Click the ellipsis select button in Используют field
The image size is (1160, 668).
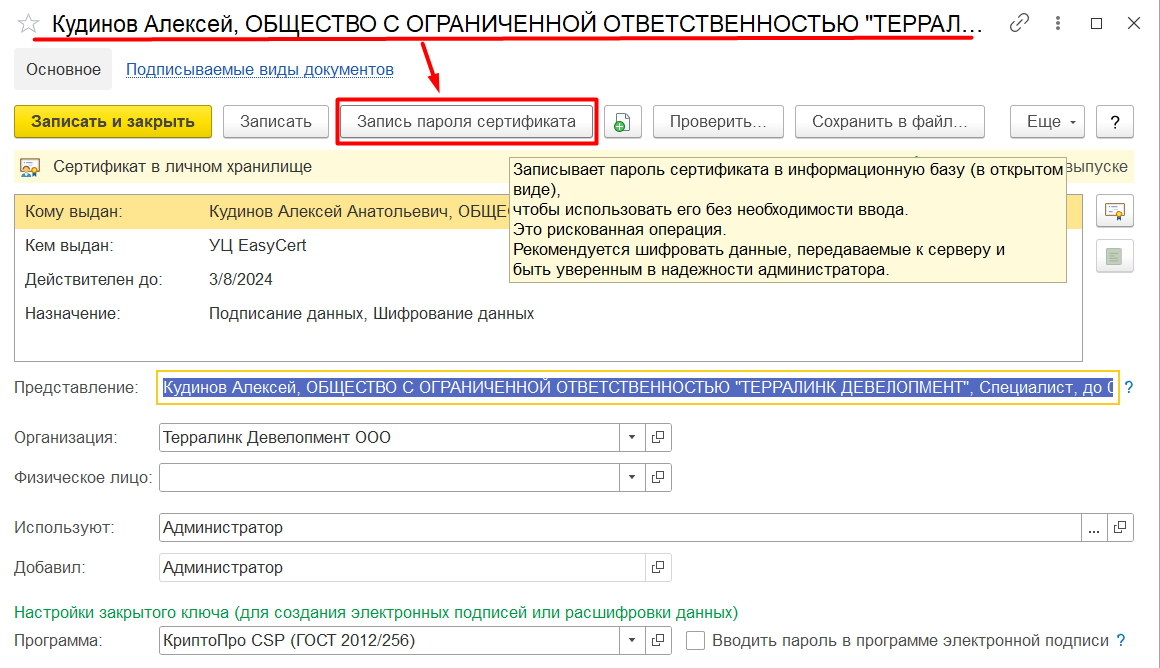(x=1094, y=527)
